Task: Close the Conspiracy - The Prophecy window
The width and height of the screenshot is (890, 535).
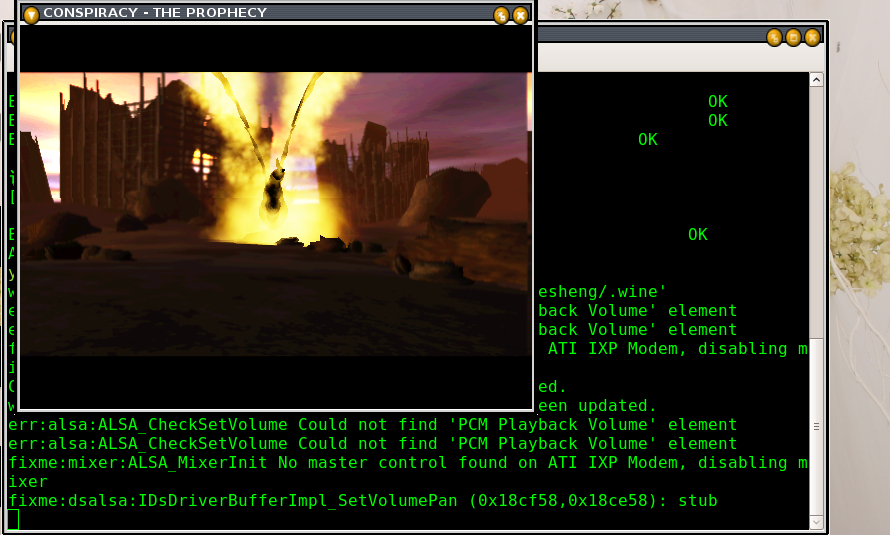Action: click(520, 15)
